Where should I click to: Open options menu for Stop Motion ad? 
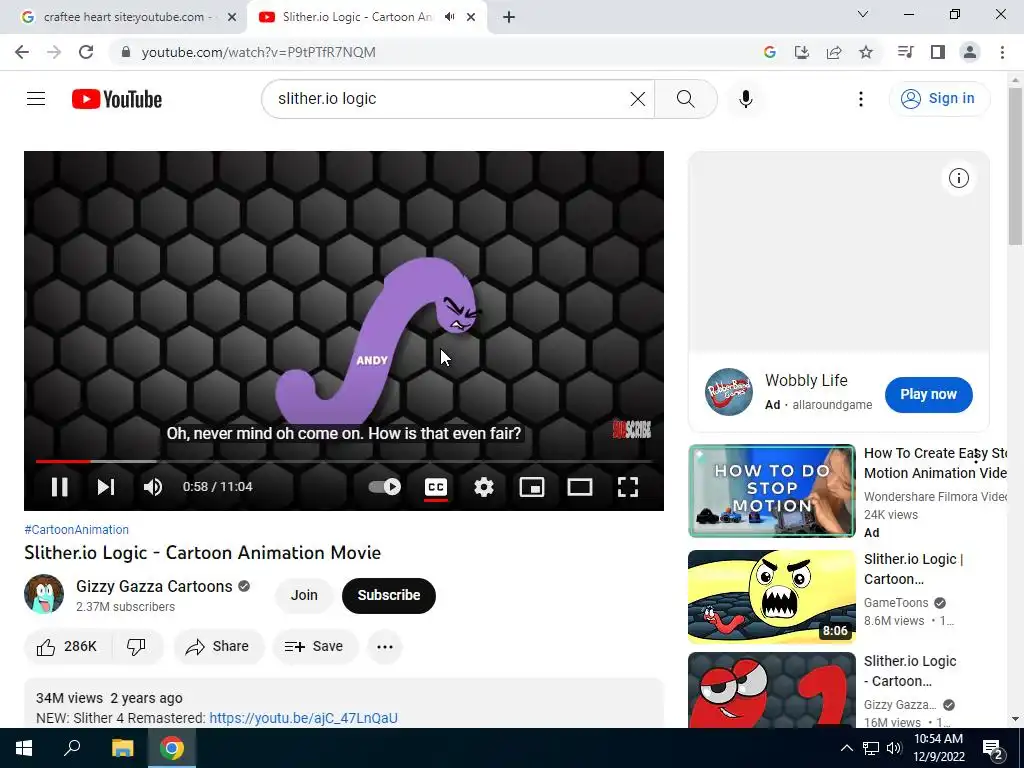(x=977, y=457)
